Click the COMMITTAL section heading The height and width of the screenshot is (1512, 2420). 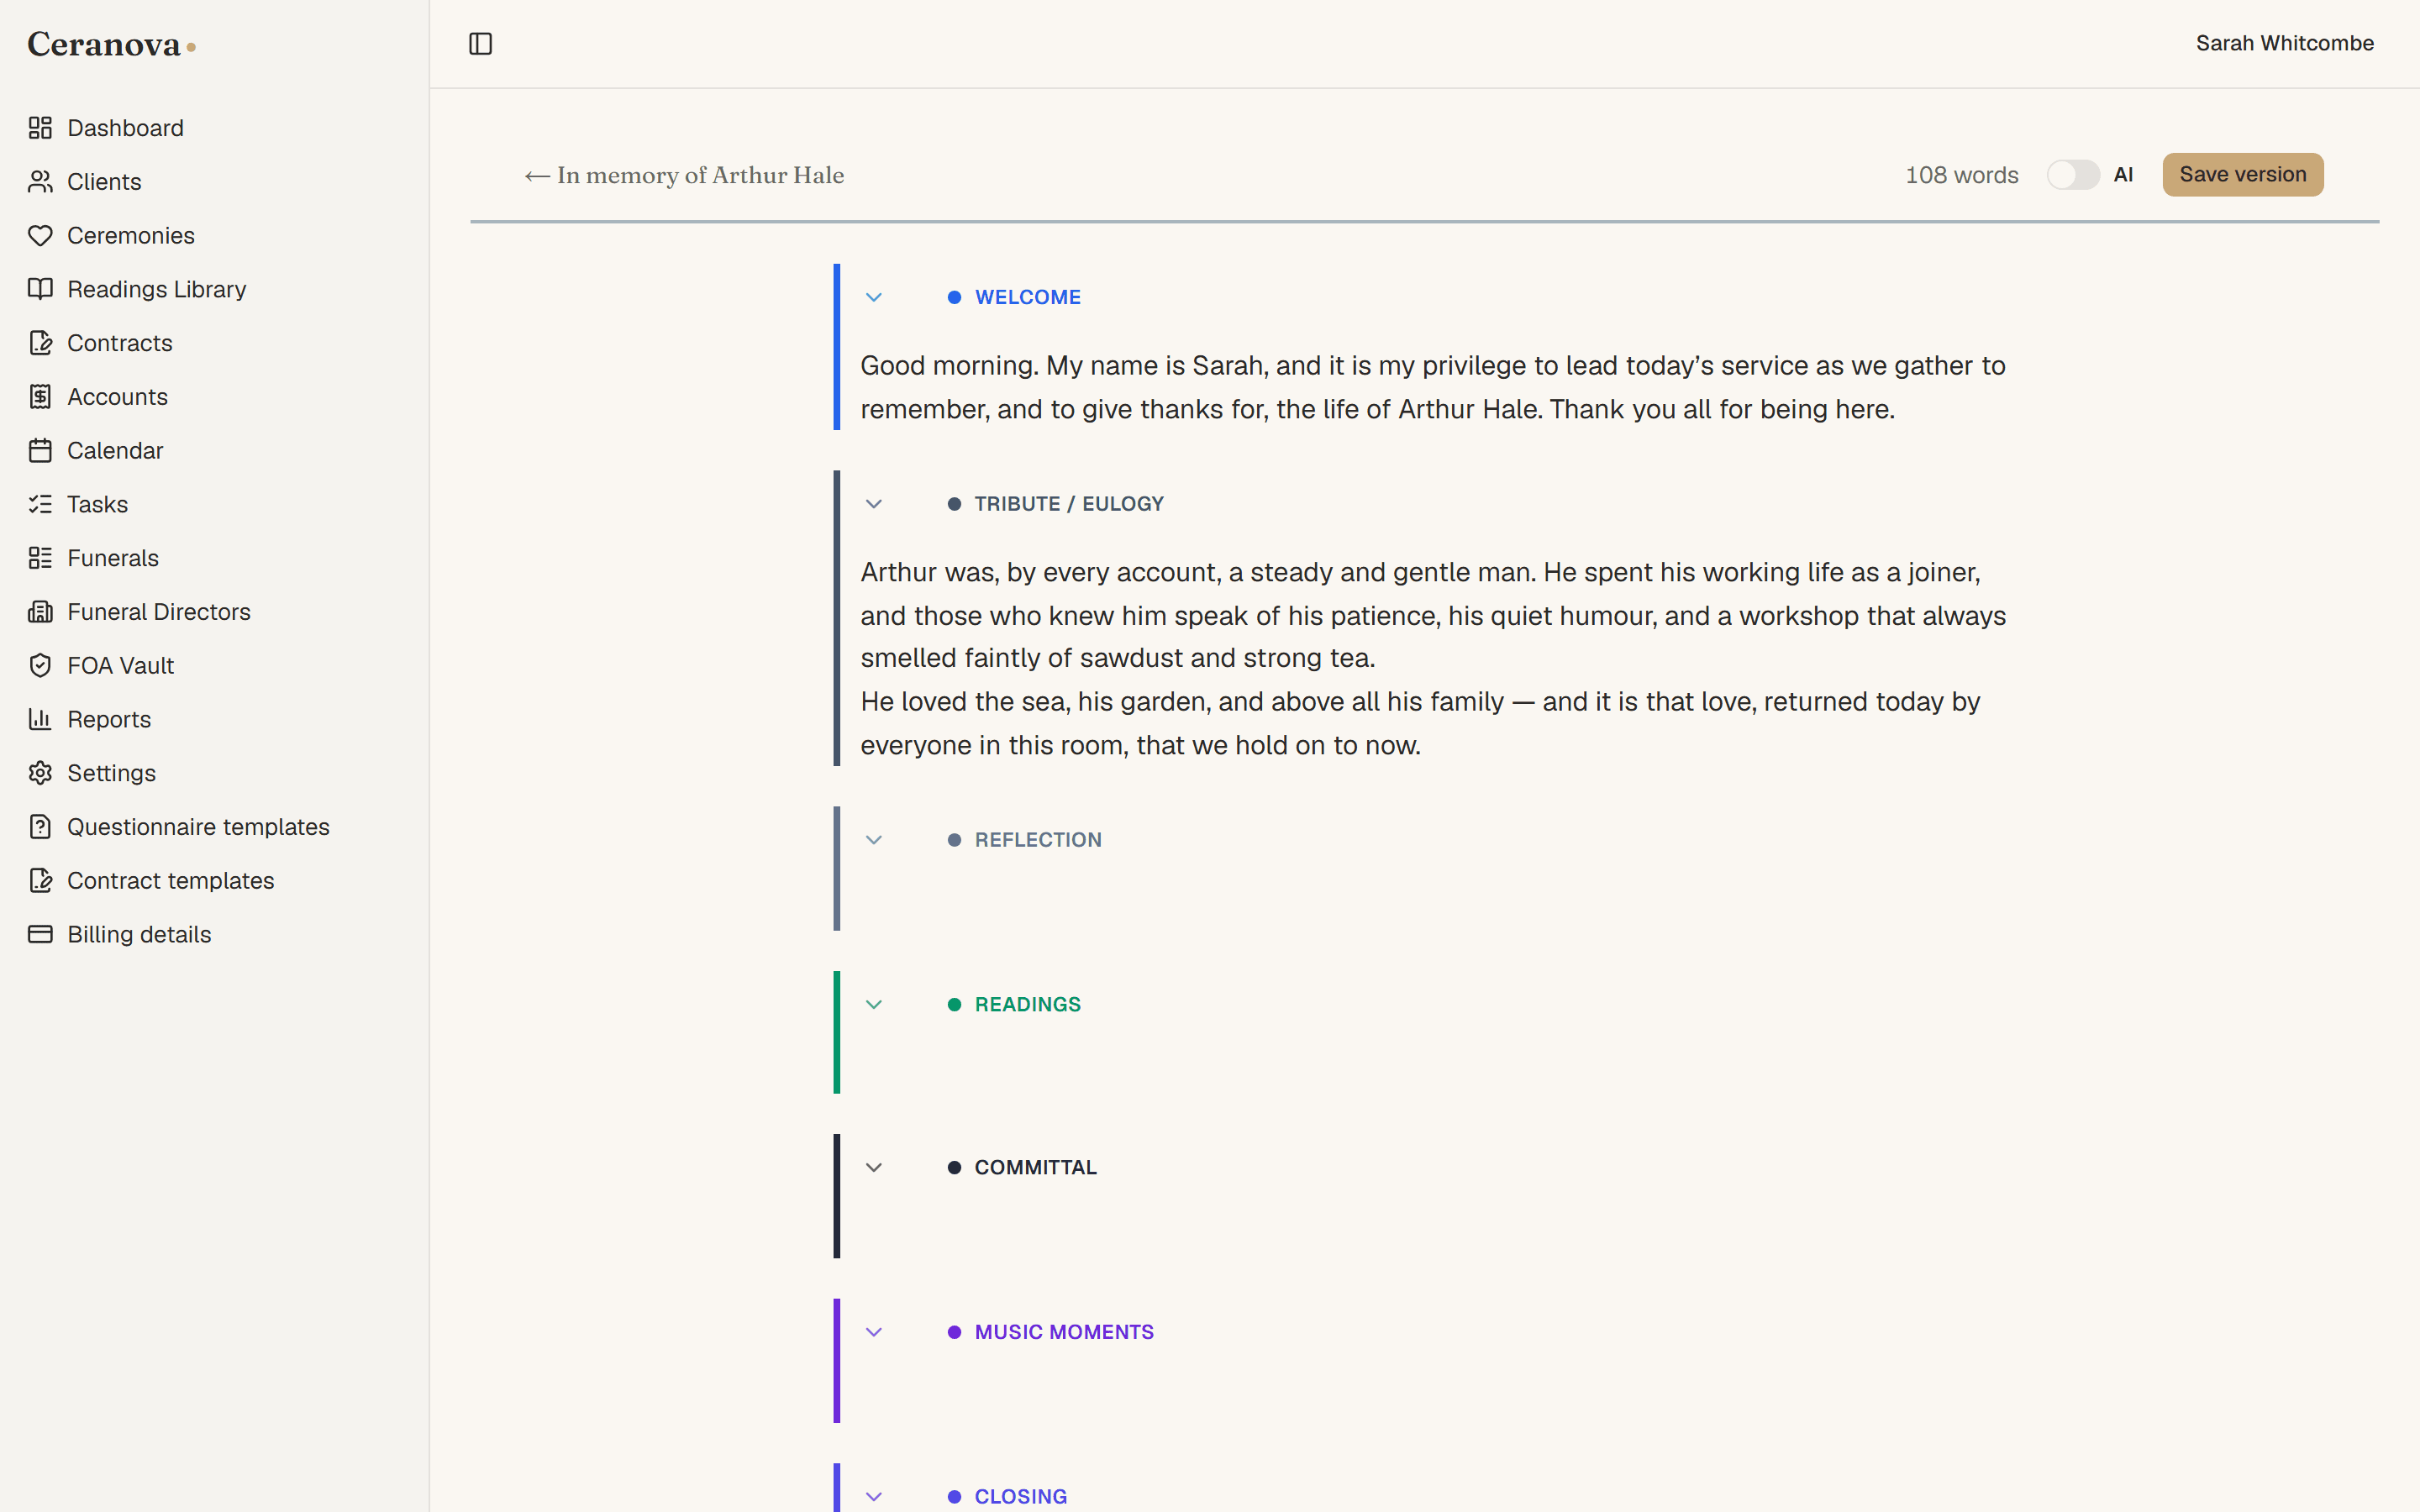[1035, 1168]
